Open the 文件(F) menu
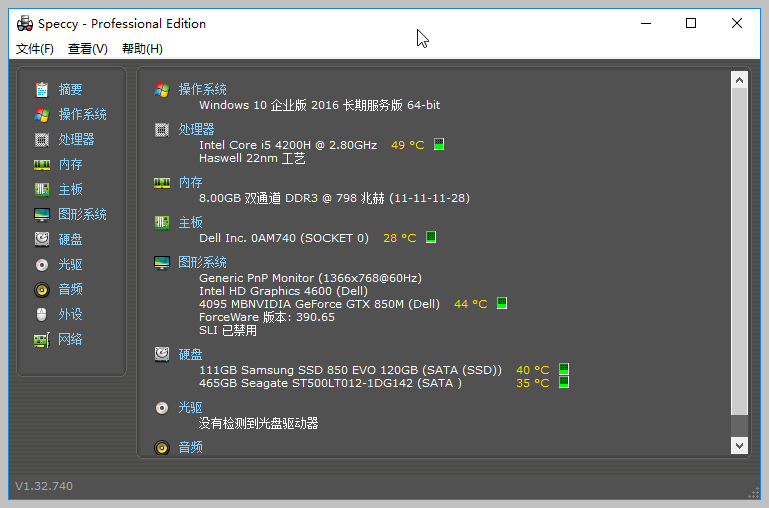 click(x=35, y=49)
